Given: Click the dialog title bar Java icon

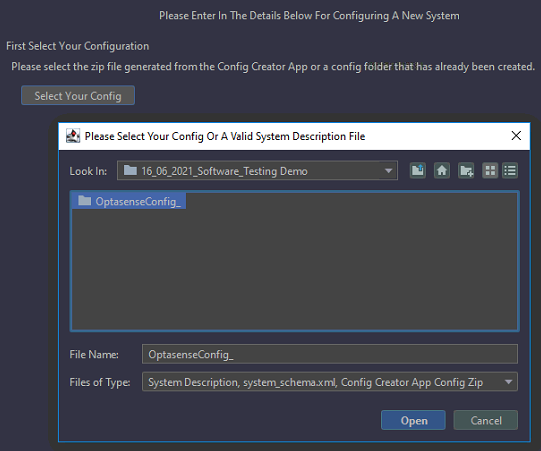Looking at the screenshot, I should (x=73, y=136).
